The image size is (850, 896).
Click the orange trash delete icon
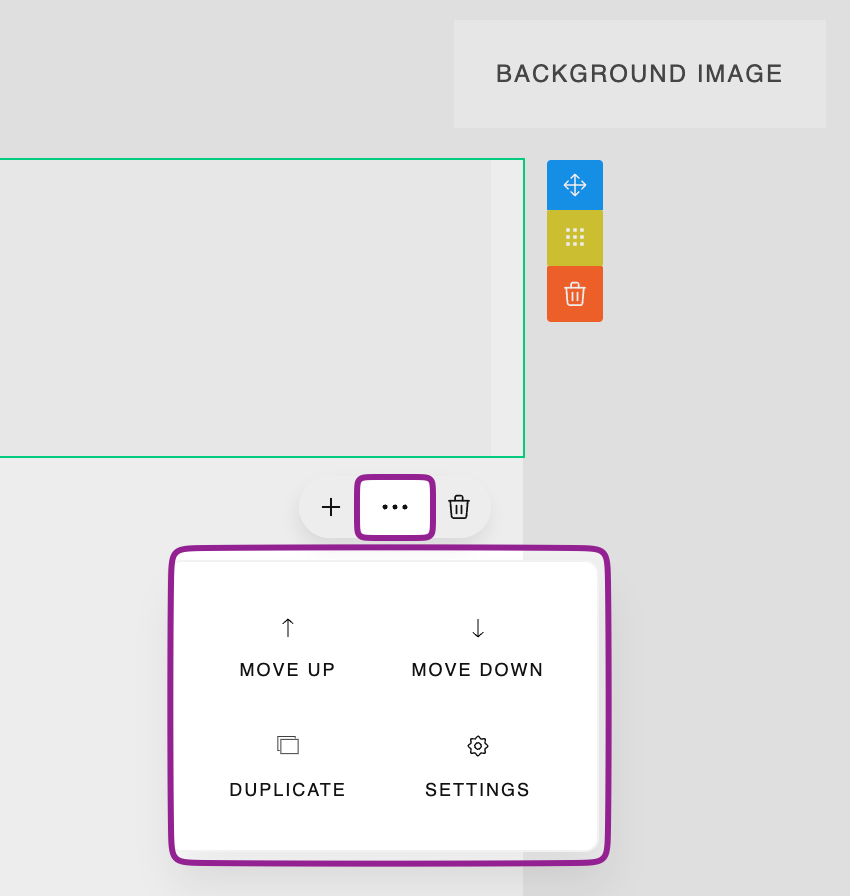[575, 294]
